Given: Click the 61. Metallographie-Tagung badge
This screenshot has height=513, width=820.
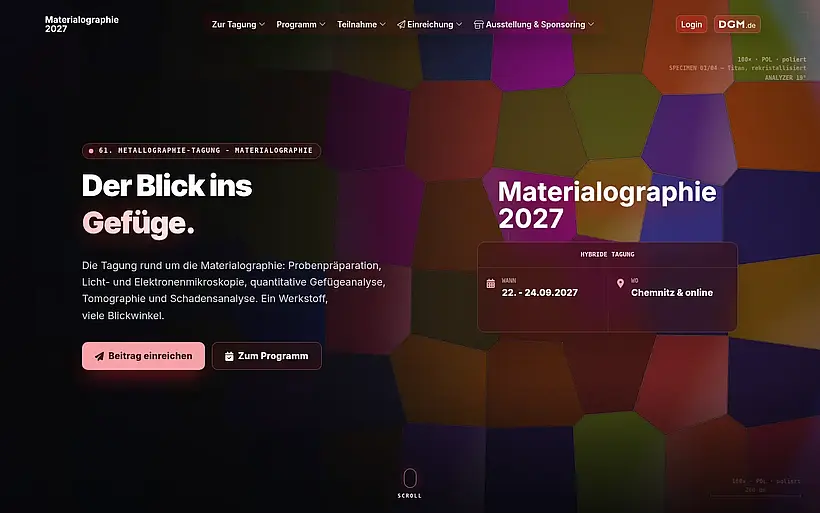Looking at the screenshot, I should pyautogui.click(x=201, y=151).
